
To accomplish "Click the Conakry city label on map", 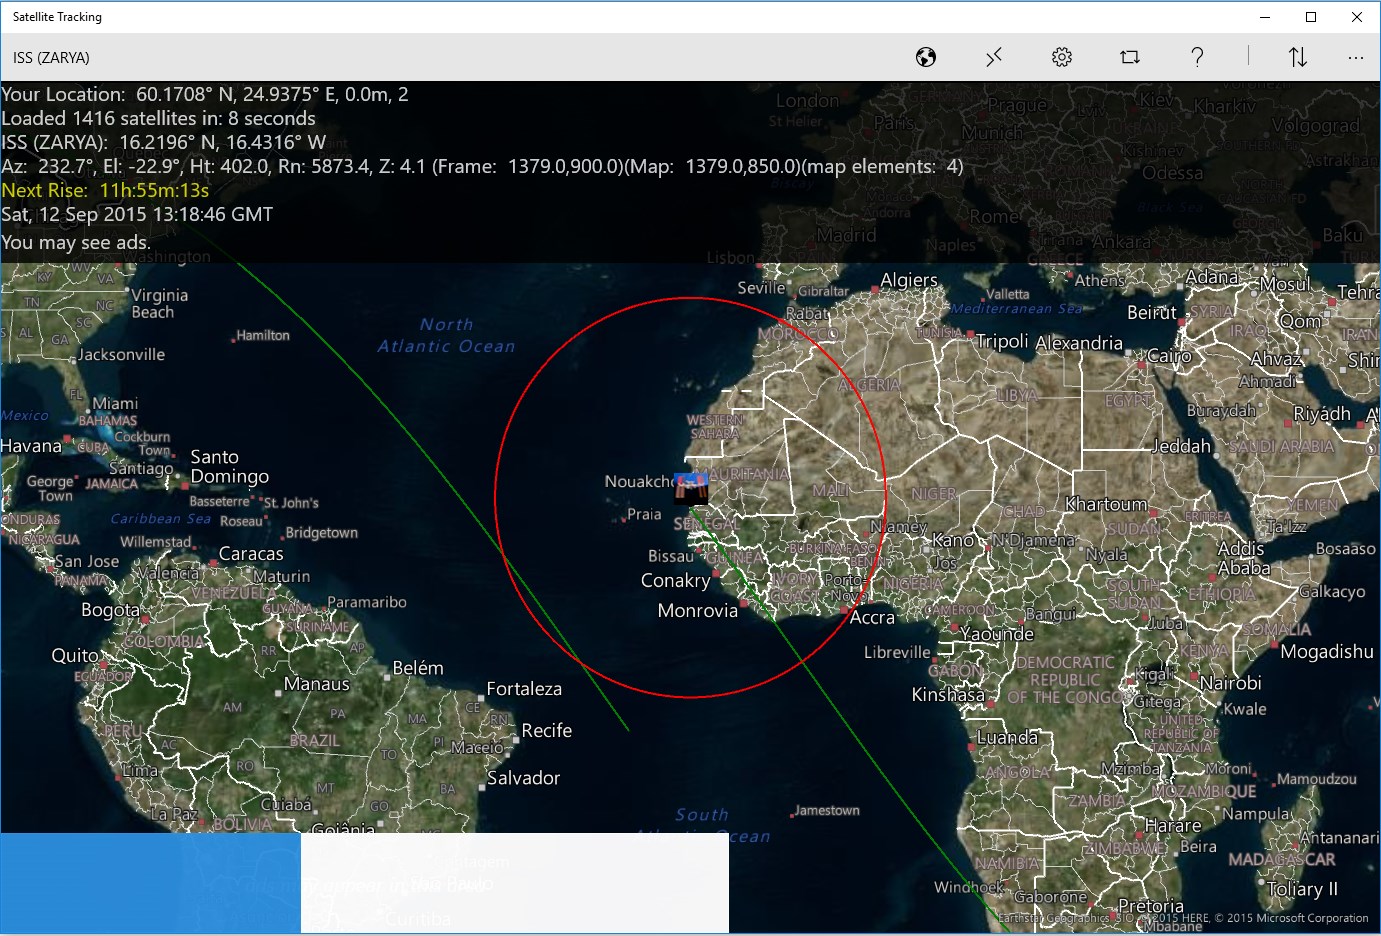I will pyautogui.click(x=675, y=580).
